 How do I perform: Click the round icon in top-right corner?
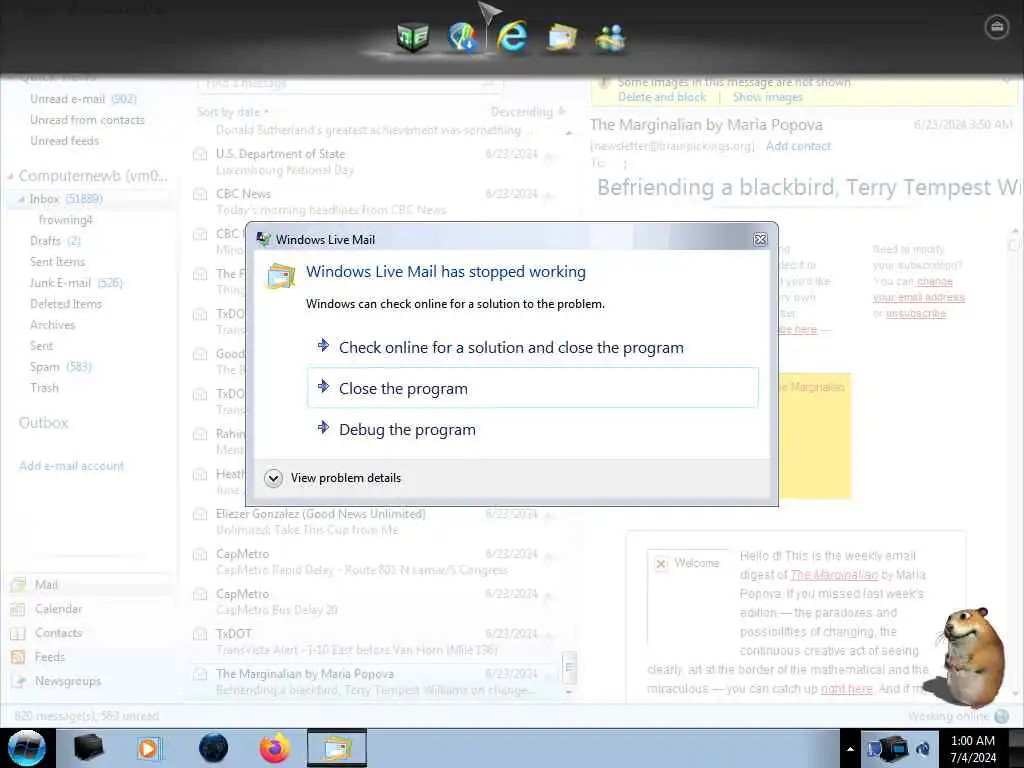pos(997,27)
